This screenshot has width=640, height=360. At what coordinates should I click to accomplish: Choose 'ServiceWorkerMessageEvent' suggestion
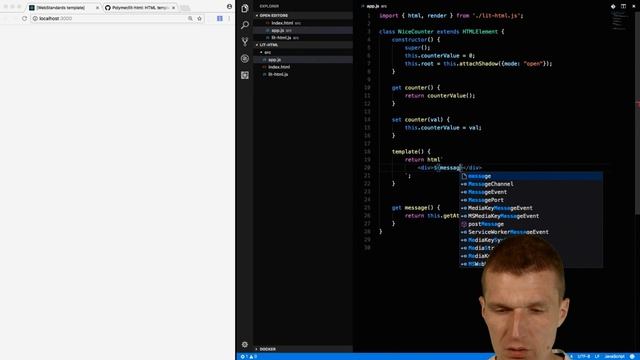pyautogui.click(x=531, y=232)
